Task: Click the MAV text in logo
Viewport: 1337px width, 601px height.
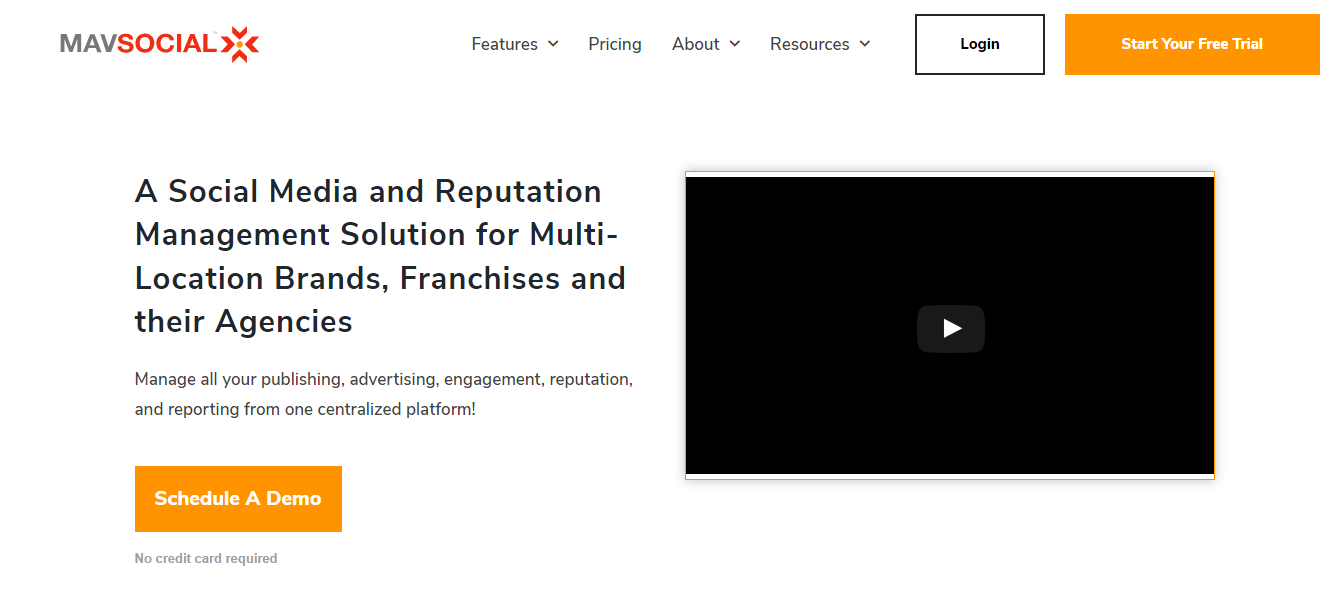Action: (88, 44)
